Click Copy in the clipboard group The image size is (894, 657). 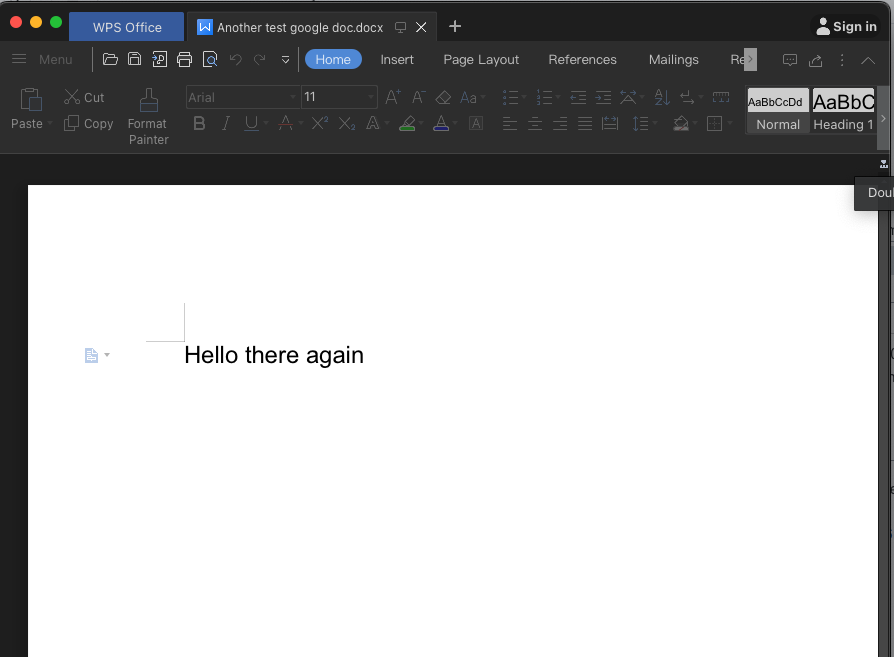point(88,123)
